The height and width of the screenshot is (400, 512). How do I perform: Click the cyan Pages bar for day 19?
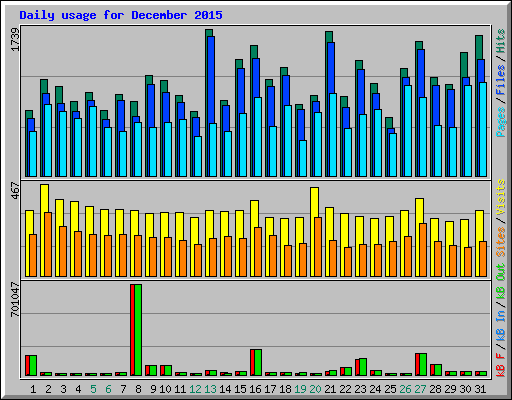click(303, 158)
